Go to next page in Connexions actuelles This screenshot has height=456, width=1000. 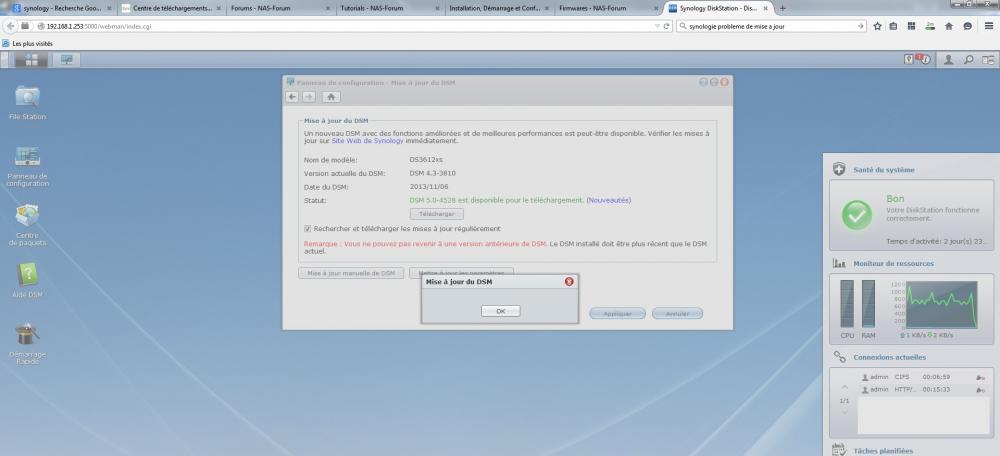click(x=844, y=412)
